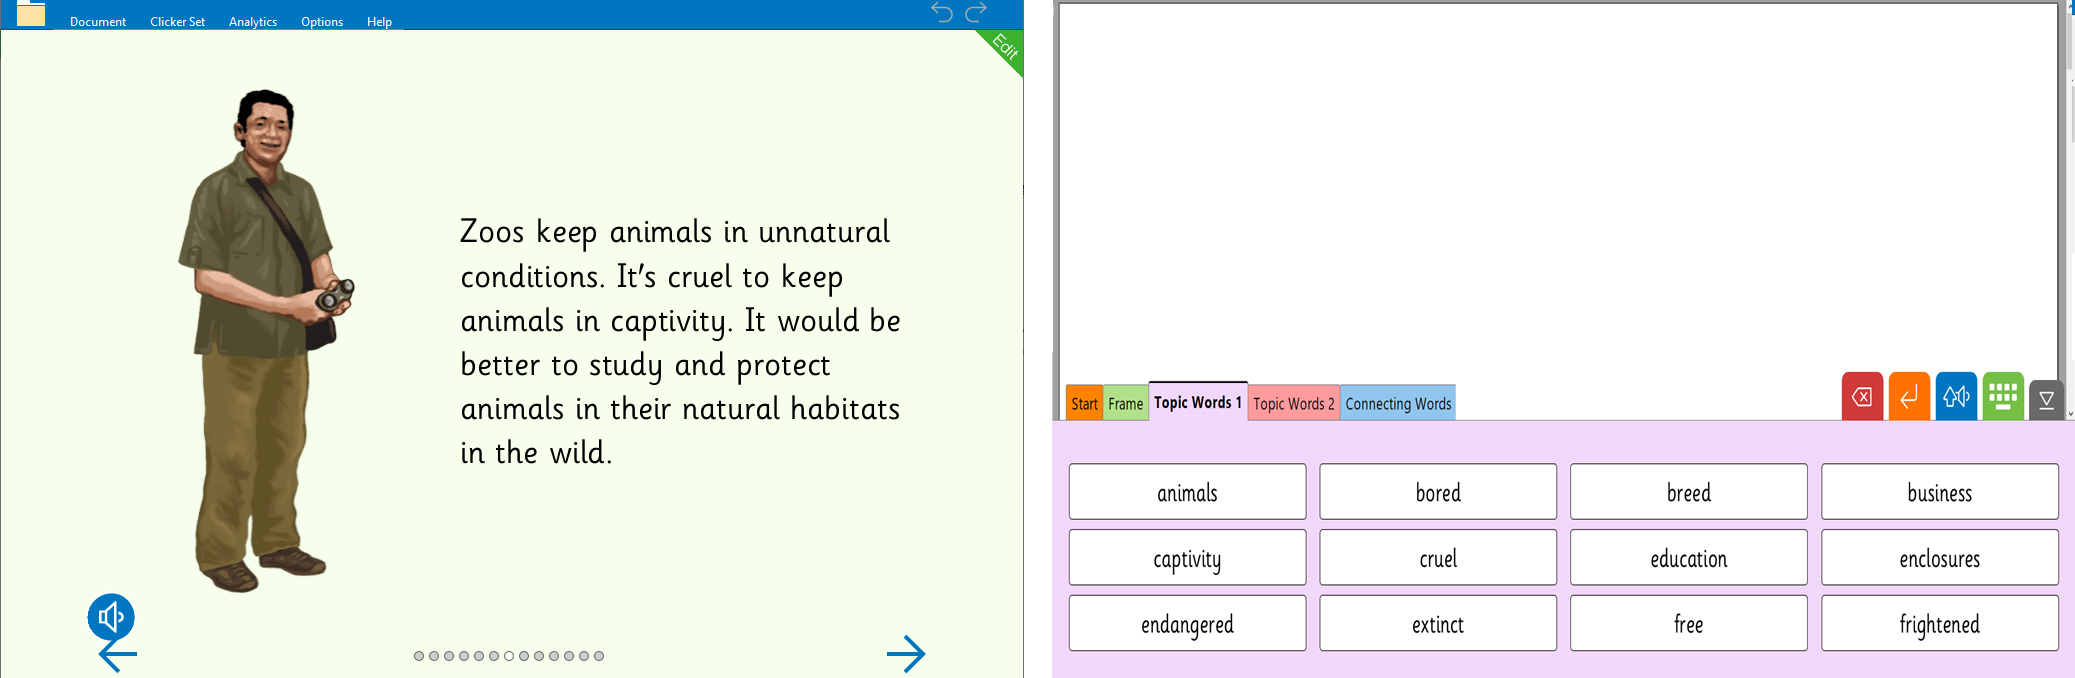Click the redo arrow icon
The height and width of the screenshot is (678, 2075).
pyautogui.click(x=976, y=12)
